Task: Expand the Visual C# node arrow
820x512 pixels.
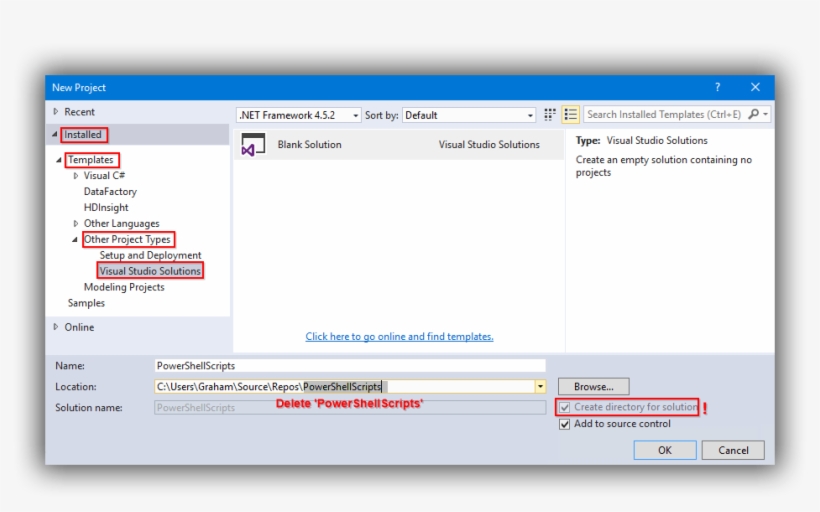Action: coord(76,176)
